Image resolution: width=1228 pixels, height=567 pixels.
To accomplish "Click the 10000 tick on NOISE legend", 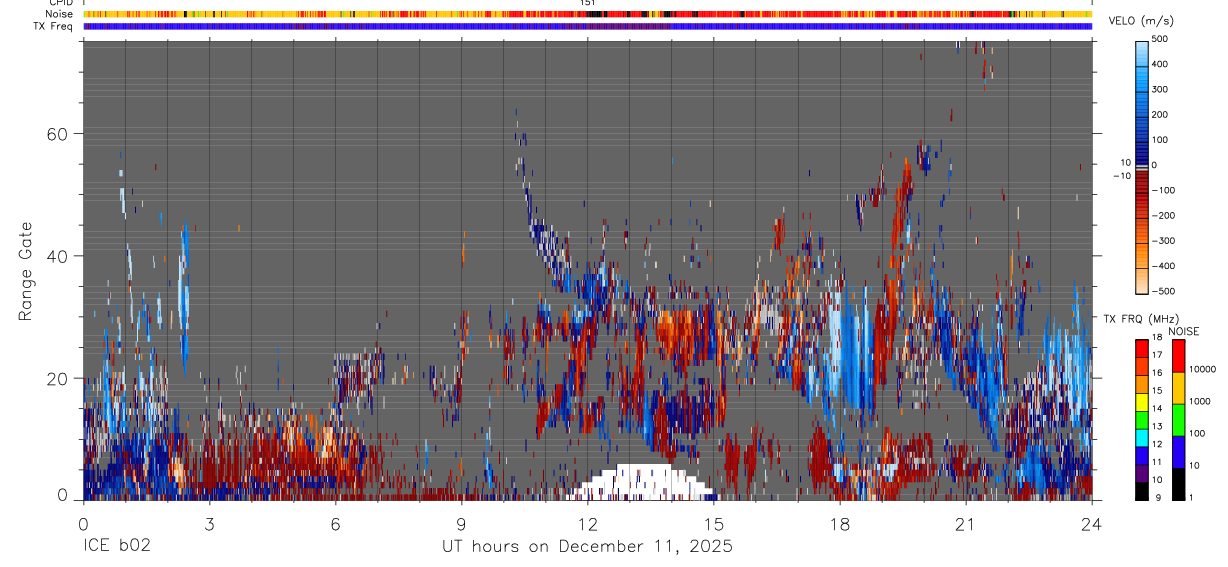I will [x=1202, y=369].
